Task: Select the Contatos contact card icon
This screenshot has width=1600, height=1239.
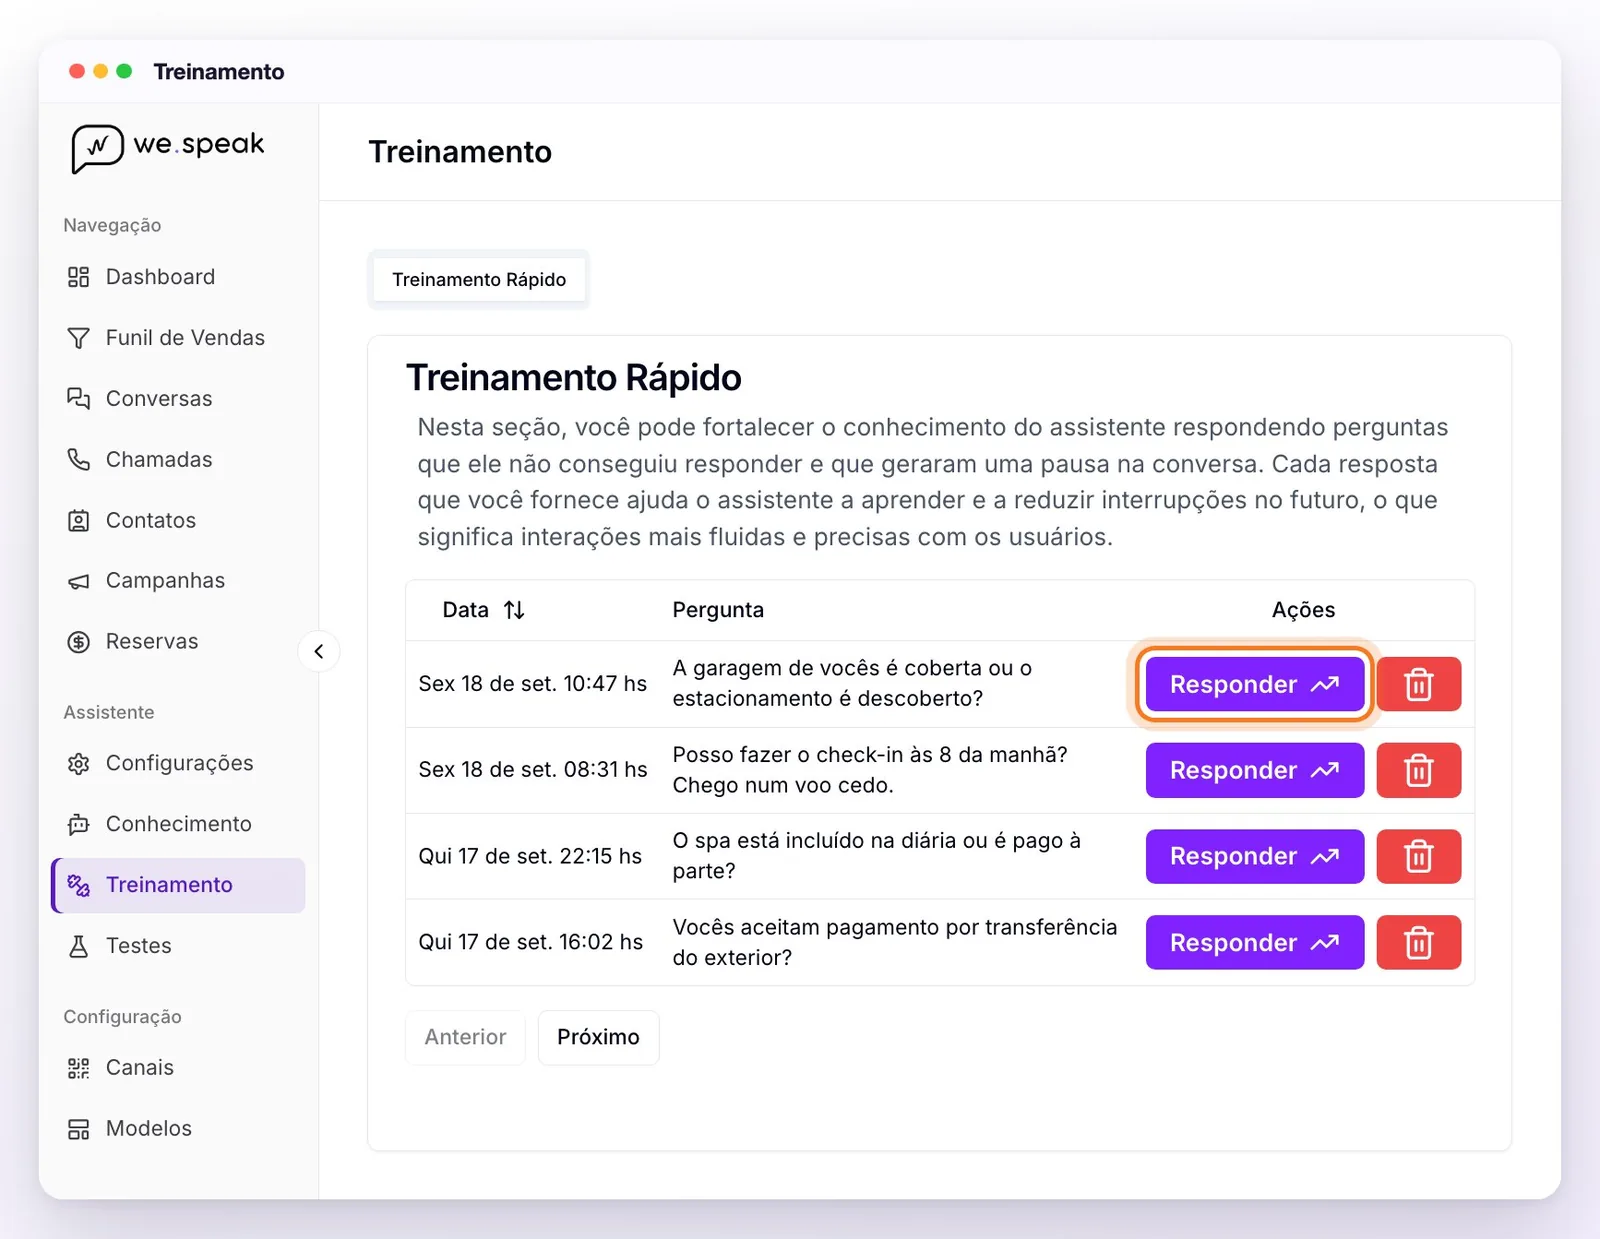Action: 78,521
